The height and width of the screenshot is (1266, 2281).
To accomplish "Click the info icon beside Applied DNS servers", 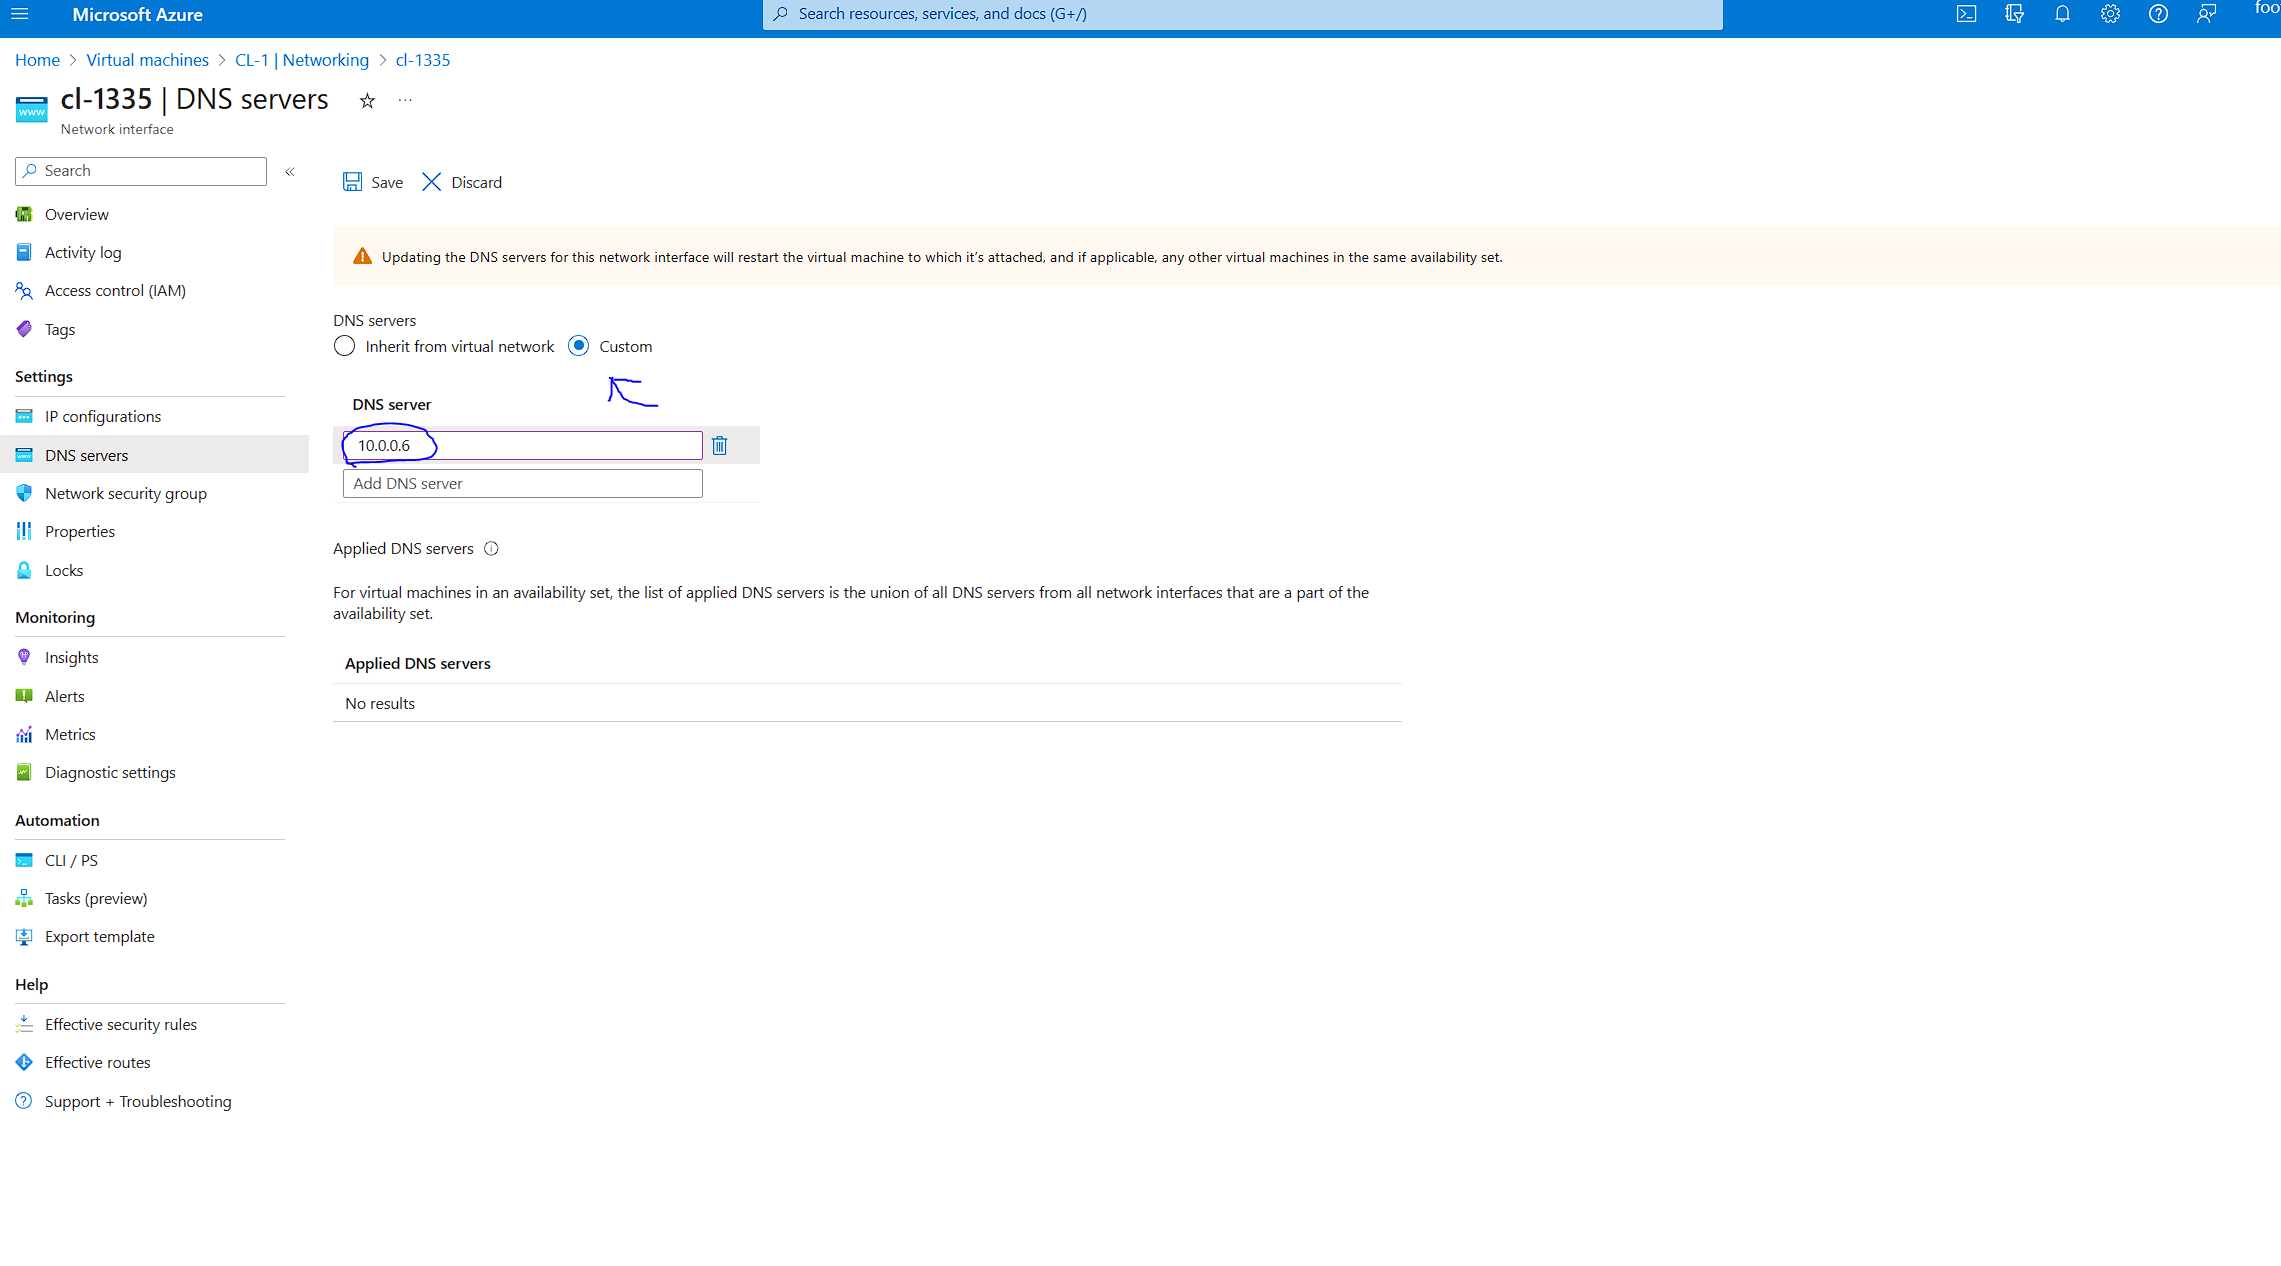I will click(x=491, y=548).
